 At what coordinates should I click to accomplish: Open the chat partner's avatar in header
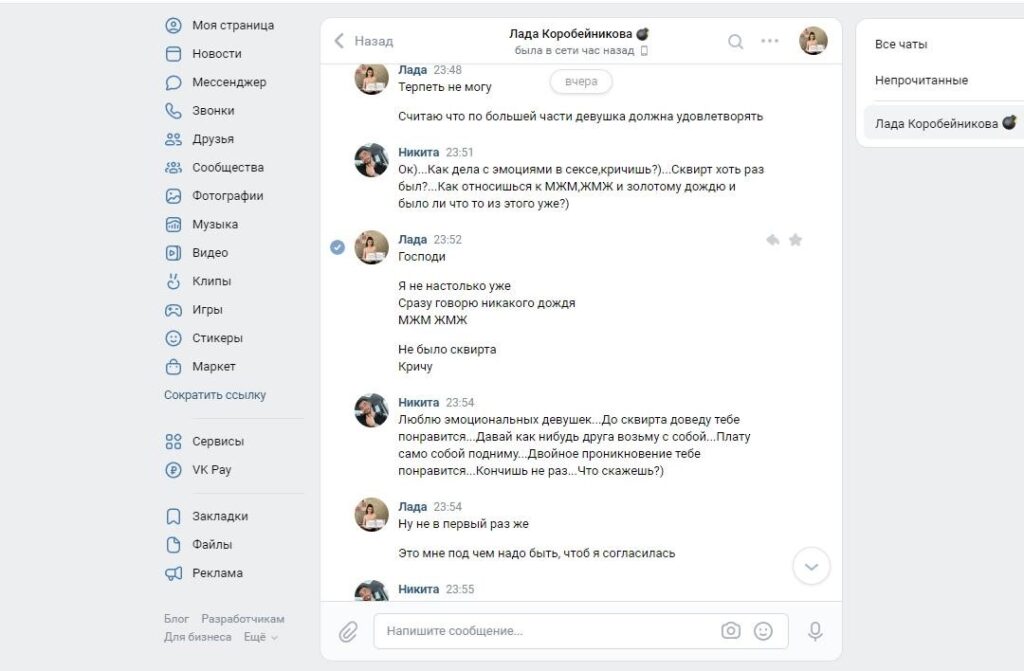[813, 41]
